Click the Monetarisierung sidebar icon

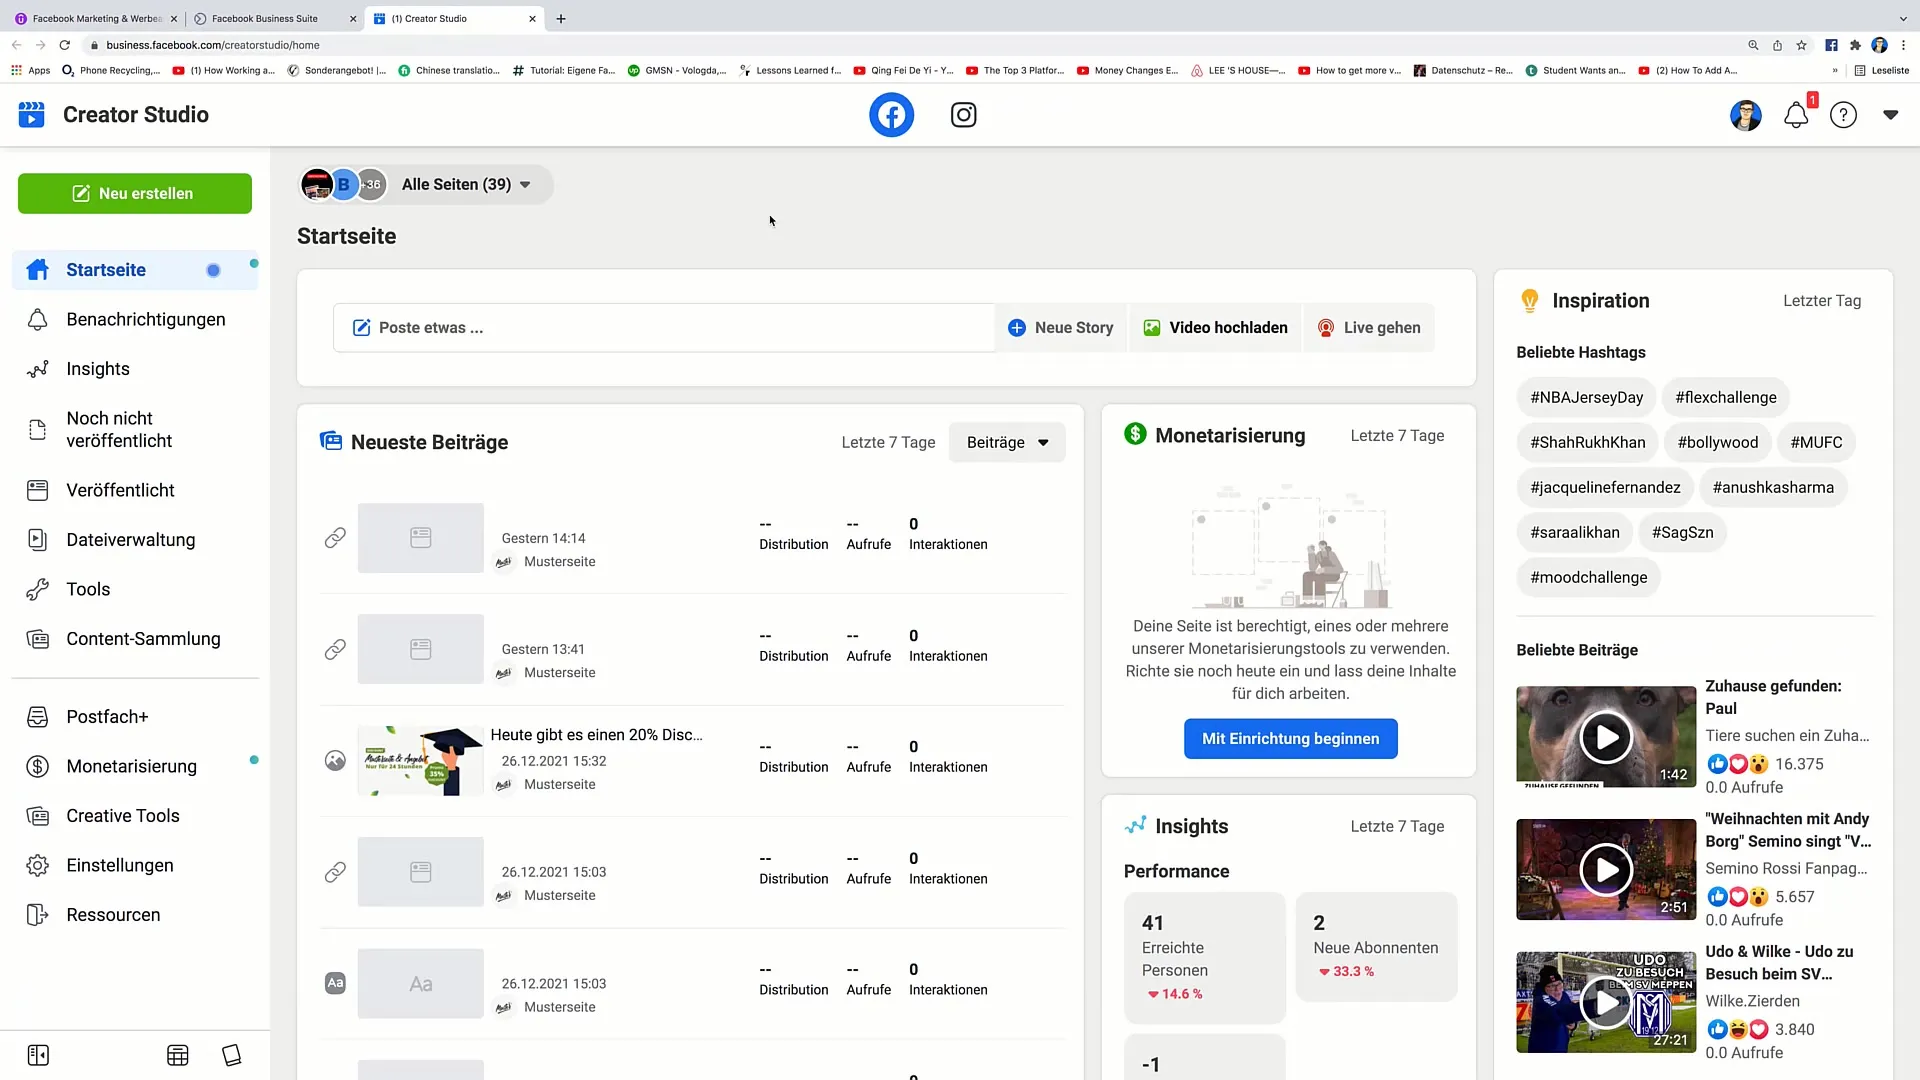click(x=37, y=765)
